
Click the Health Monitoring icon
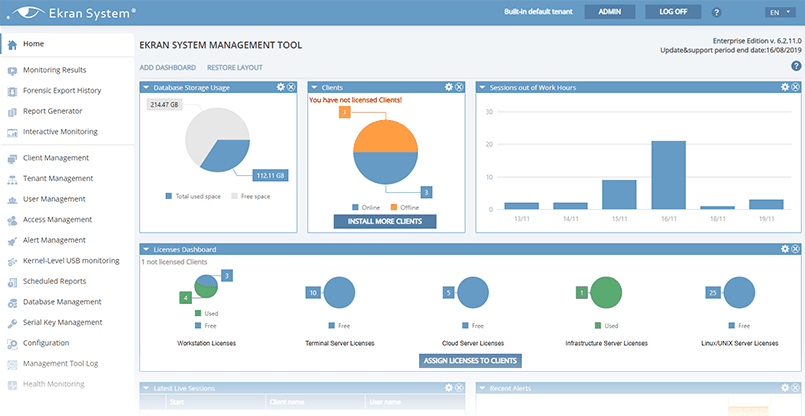[13, 385]
